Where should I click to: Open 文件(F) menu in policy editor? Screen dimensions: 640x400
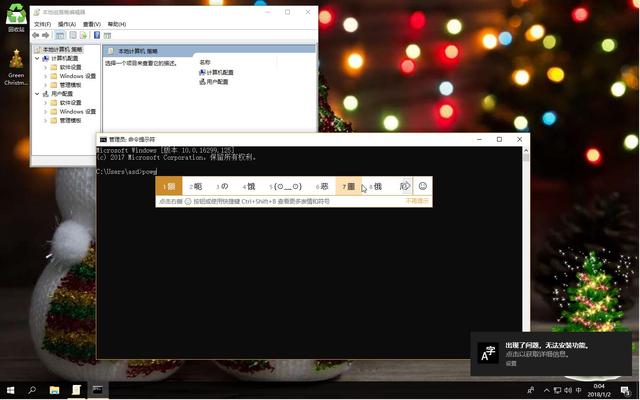point(42,24)
